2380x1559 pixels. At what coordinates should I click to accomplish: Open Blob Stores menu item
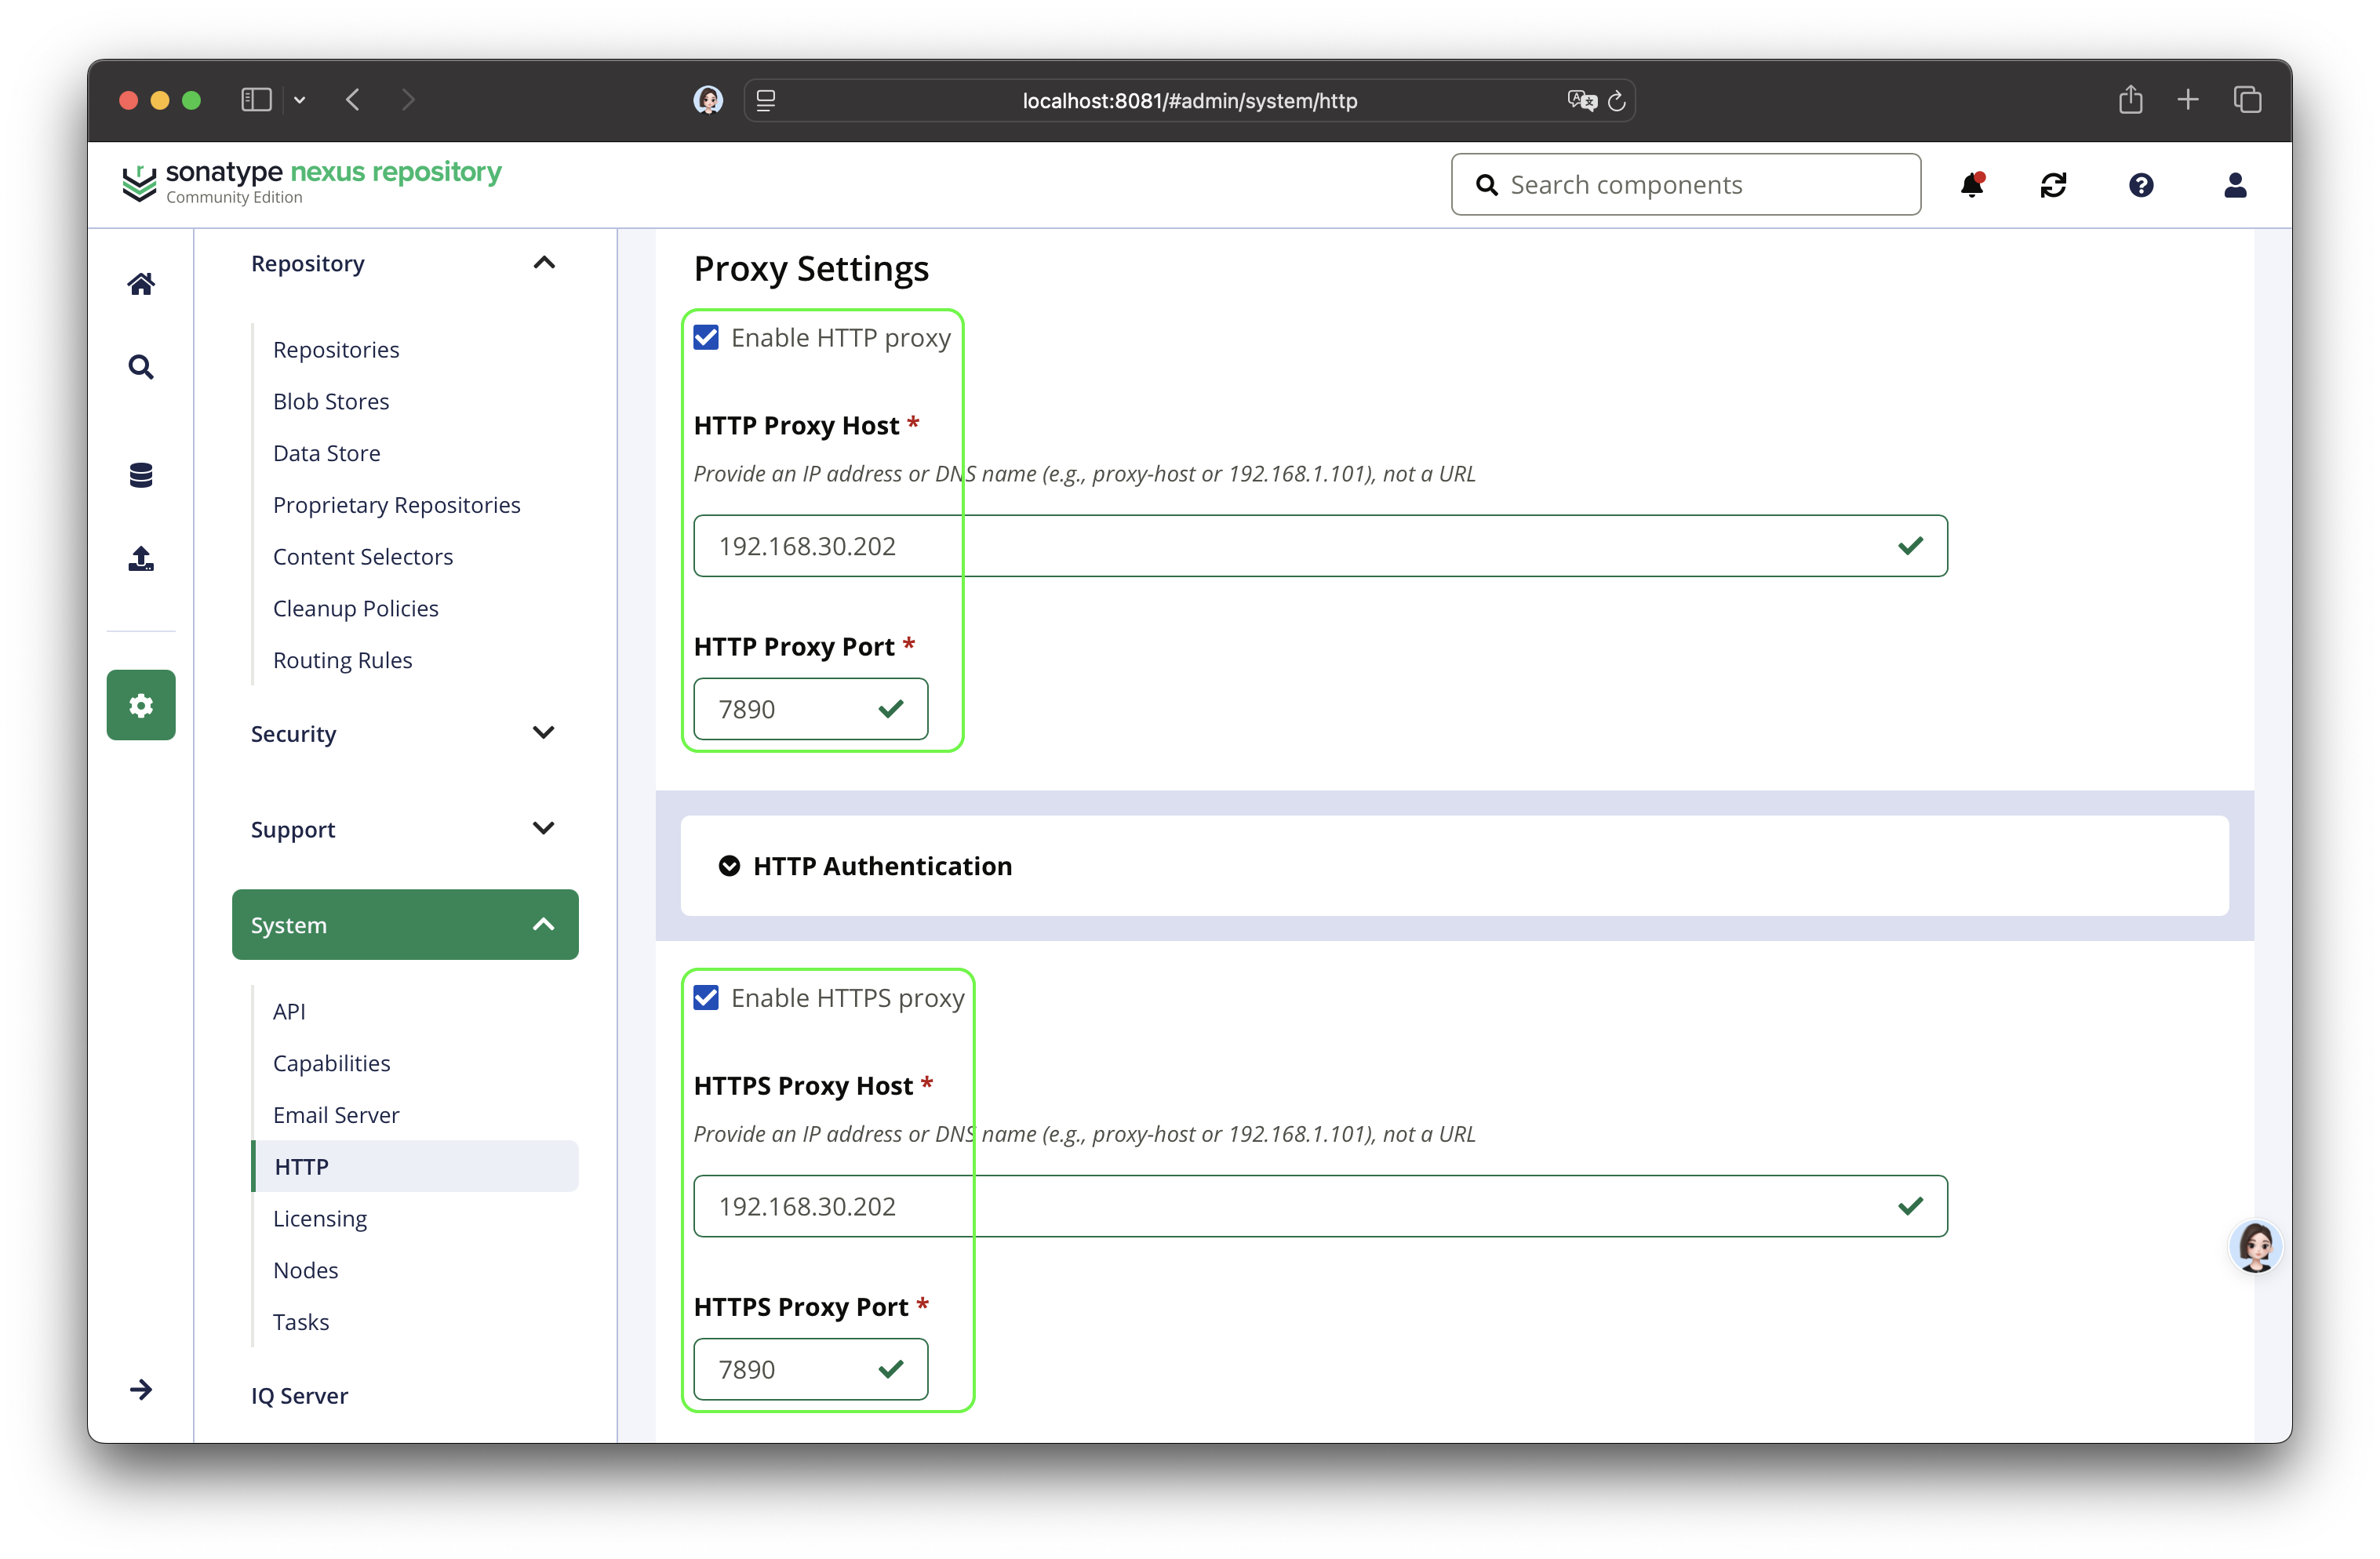click(x=331, y=402)
